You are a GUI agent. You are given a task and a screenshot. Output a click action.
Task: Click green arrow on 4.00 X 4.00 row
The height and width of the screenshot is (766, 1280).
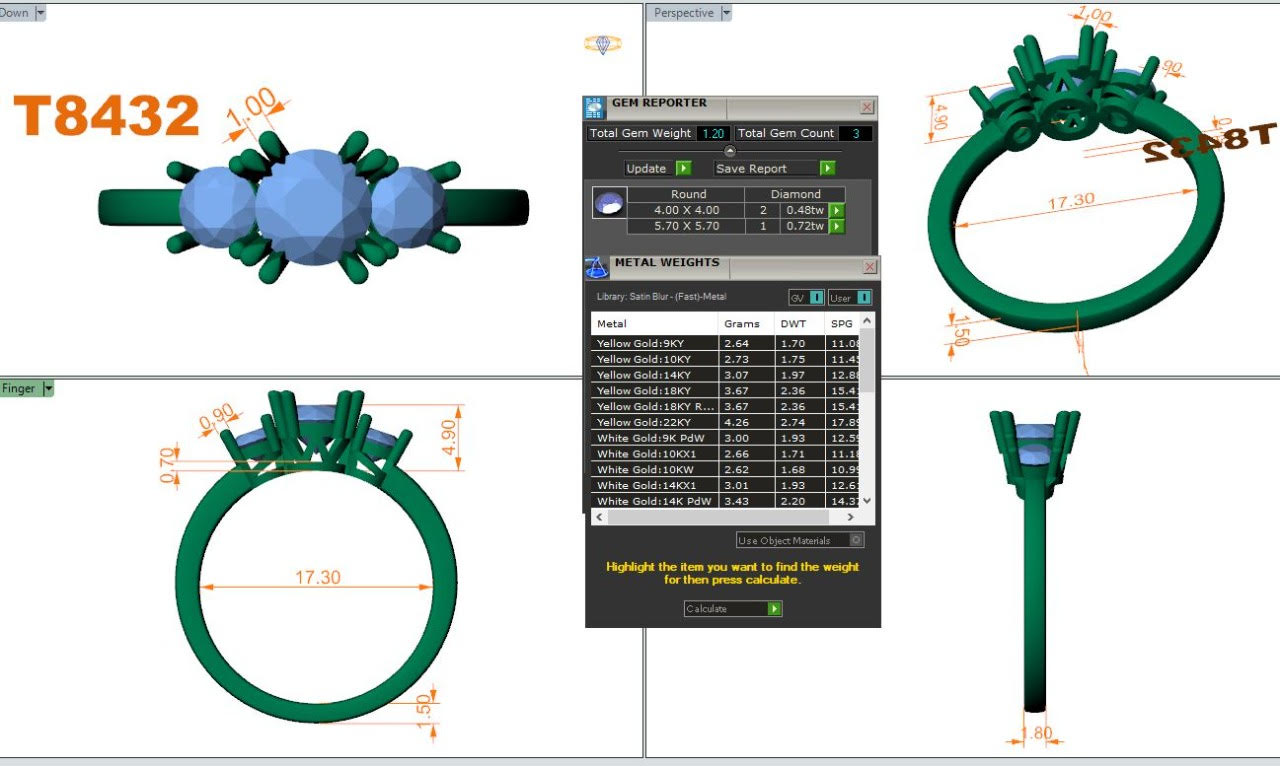tap(837, 210)
